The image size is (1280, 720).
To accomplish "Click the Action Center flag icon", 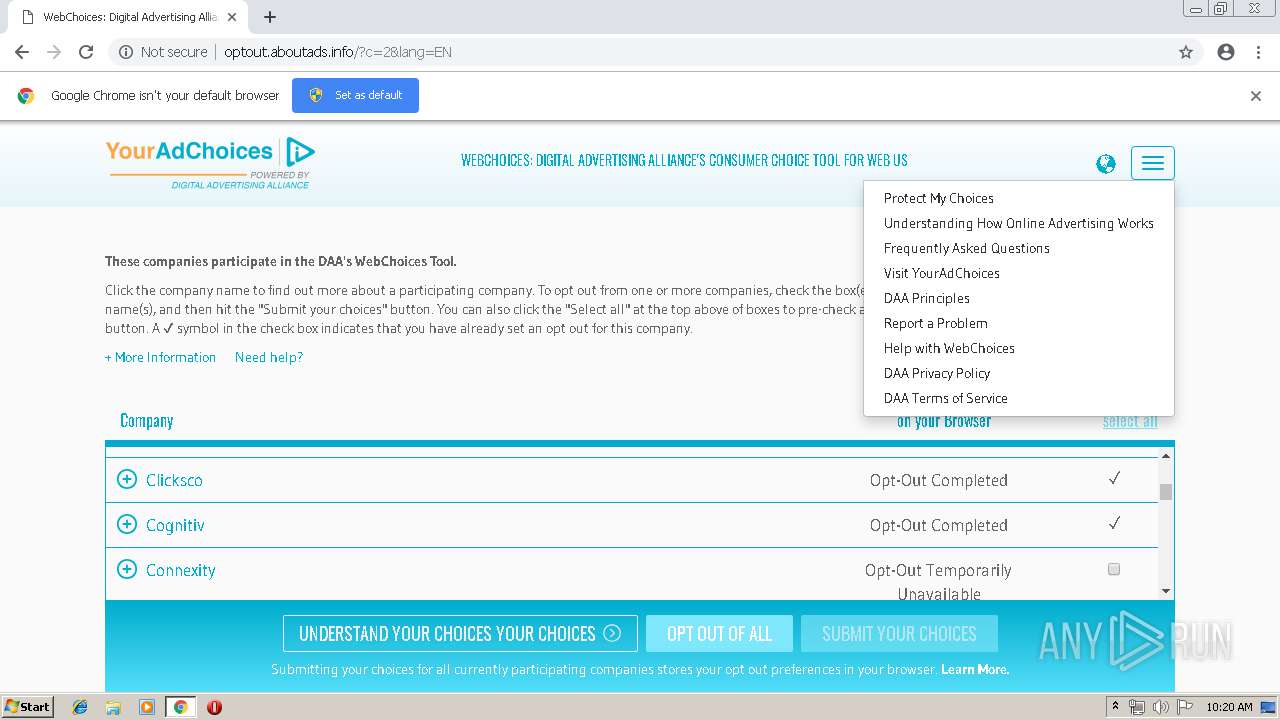I will click(1185, 707).
